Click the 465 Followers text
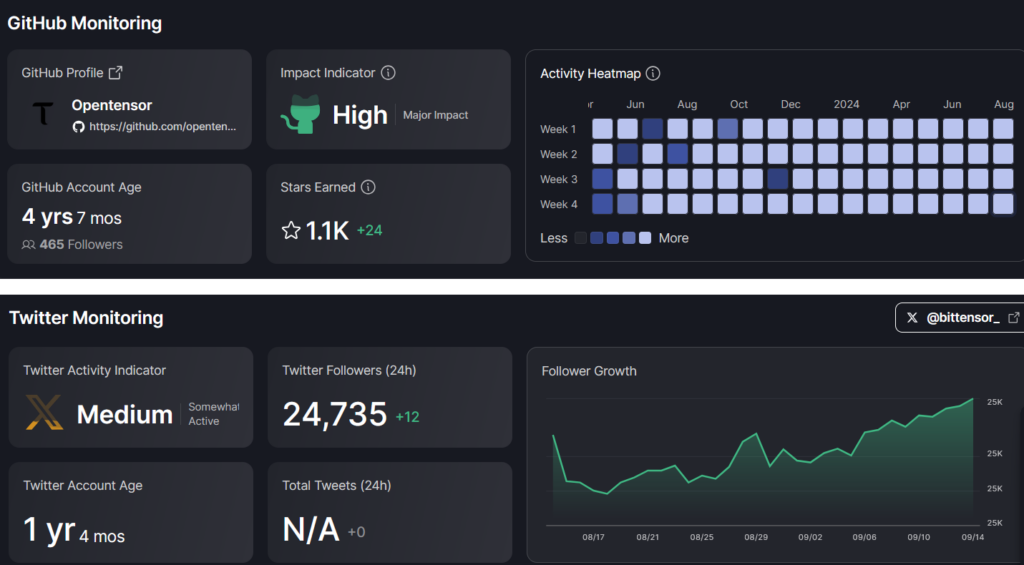Image resolution: width=1024 pixels, height=565 pixels. [x=81, y=245]
